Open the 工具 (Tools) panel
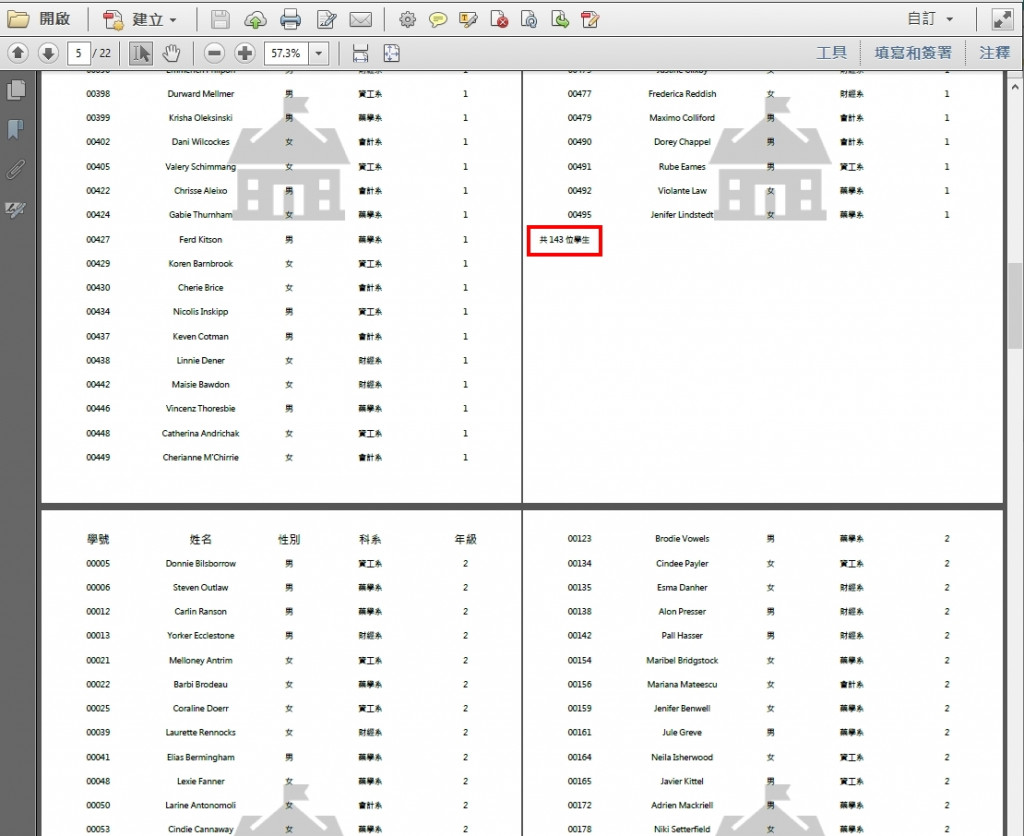 pos(831,52)
